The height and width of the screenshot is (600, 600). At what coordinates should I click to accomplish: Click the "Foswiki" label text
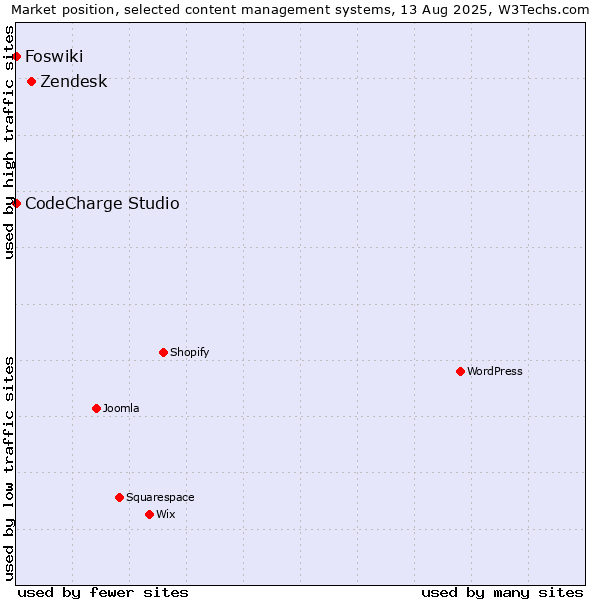pyautogui.click(x=54, y=57)
